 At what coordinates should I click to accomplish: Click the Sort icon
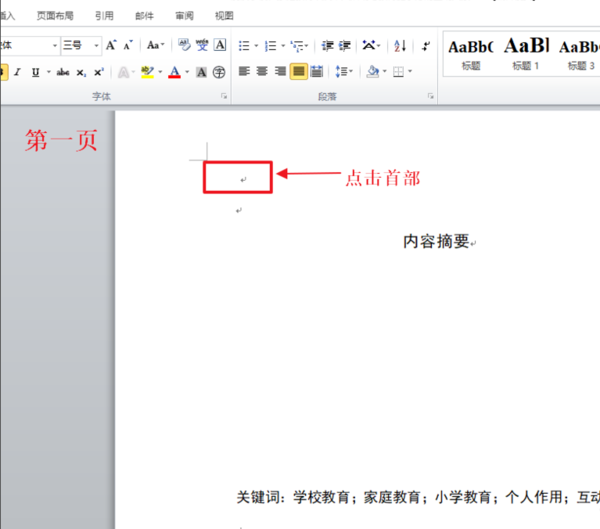400,46
